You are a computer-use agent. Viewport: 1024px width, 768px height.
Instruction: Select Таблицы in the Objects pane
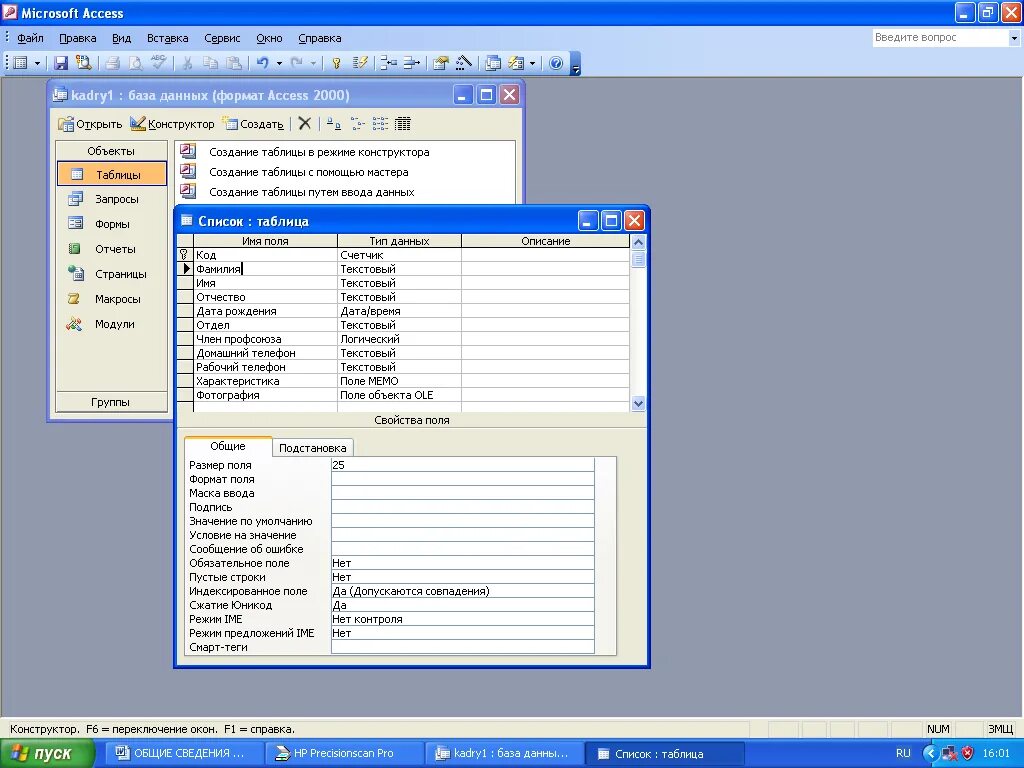(x=112, y=174)
